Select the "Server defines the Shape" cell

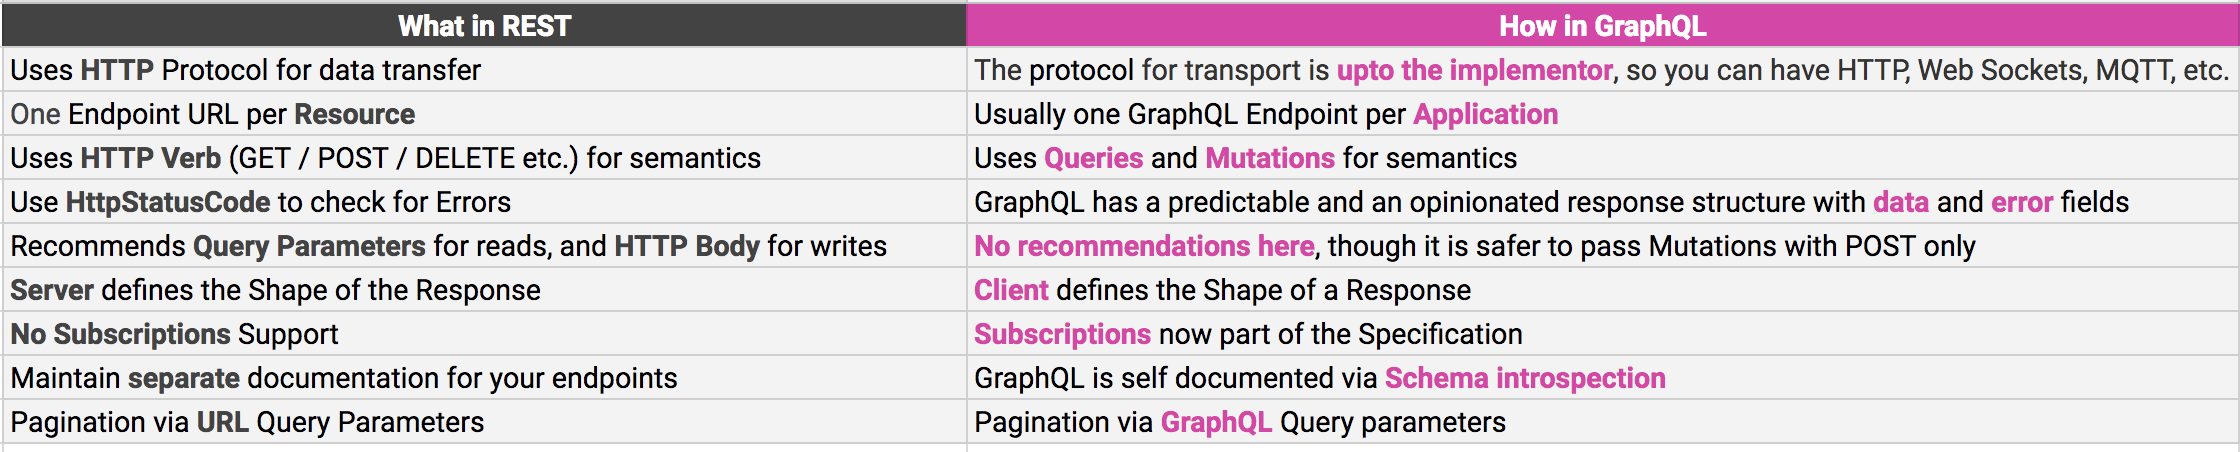(275, 290)
